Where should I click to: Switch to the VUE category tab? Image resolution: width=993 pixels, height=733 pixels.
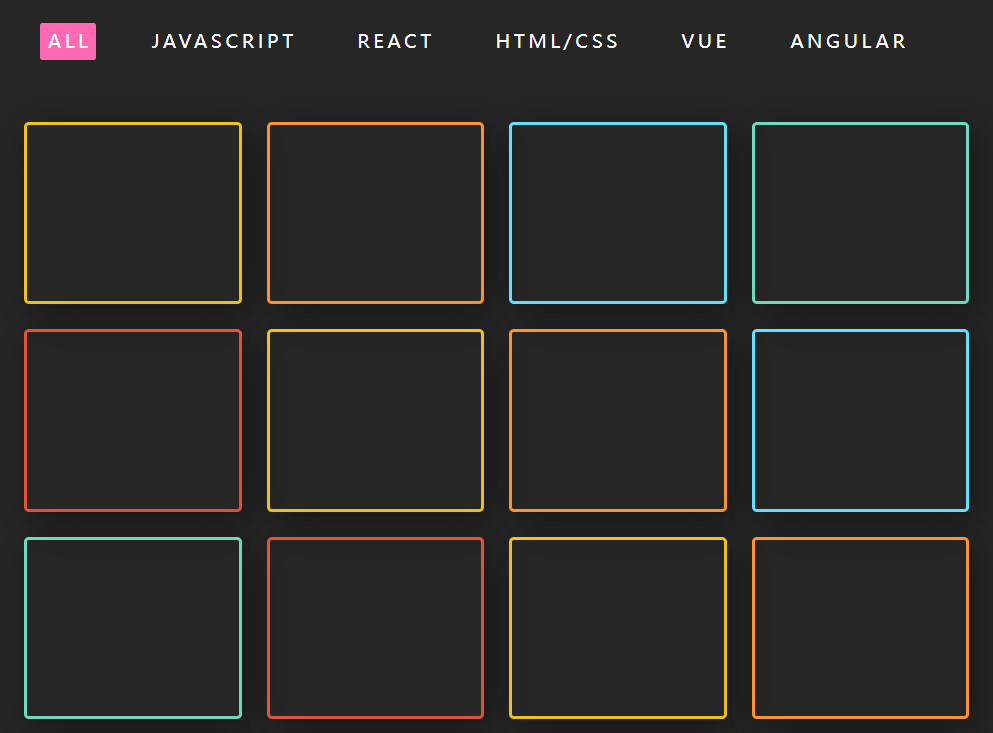click(704, 41)
